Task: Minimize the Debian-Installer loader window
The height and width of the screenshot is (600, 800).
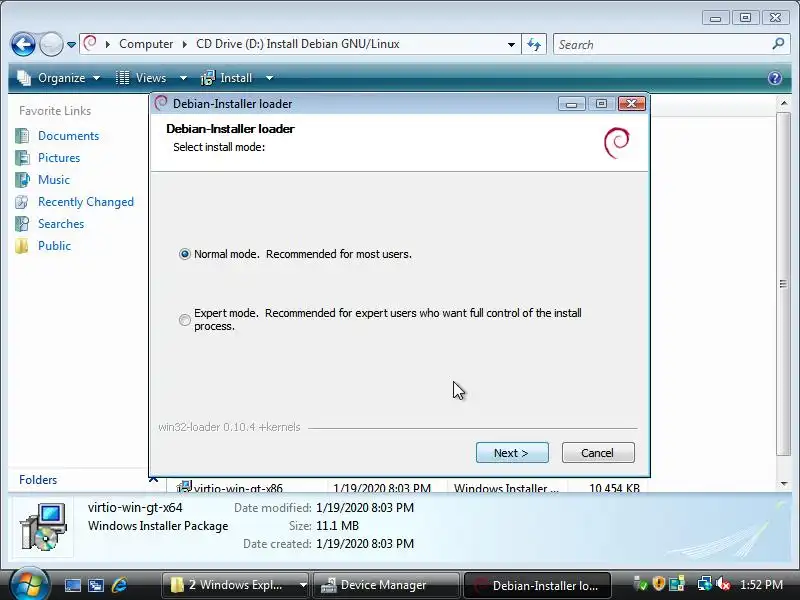Action: 571,104
